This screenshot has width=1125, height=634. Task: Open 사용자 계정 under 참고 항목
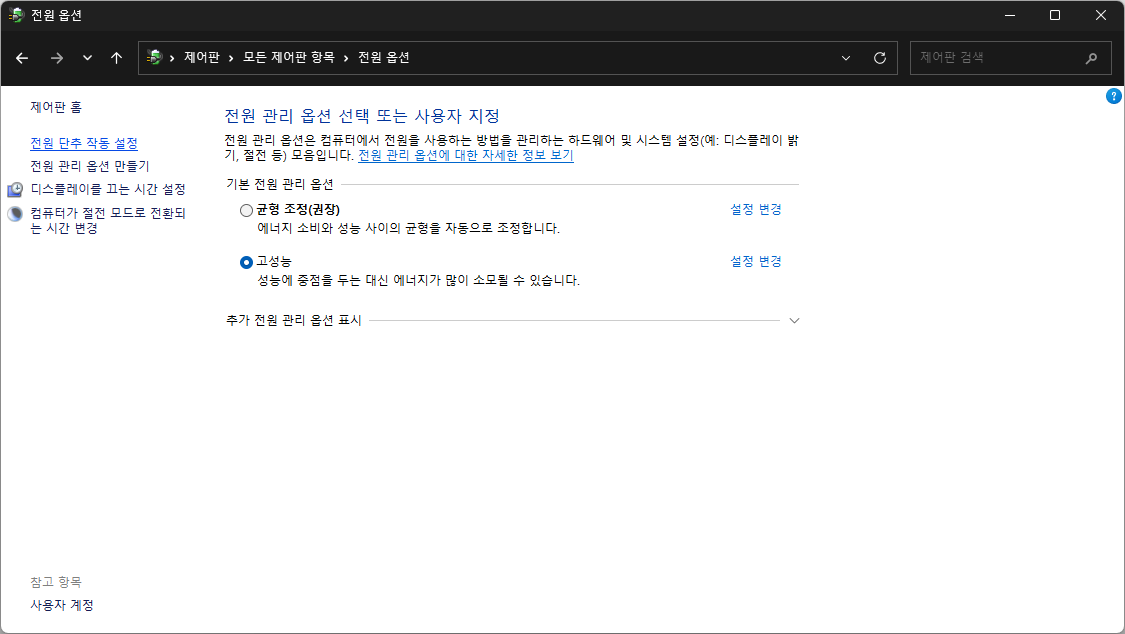62,605
